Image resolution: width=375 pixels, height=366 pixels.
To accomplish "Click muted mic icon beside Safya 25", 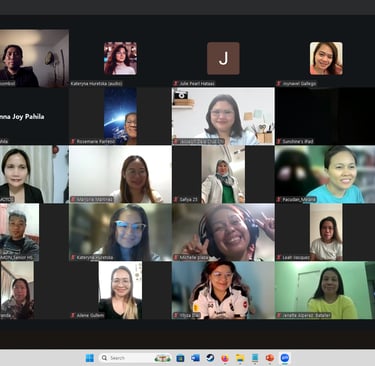I will tap(176, 199).
